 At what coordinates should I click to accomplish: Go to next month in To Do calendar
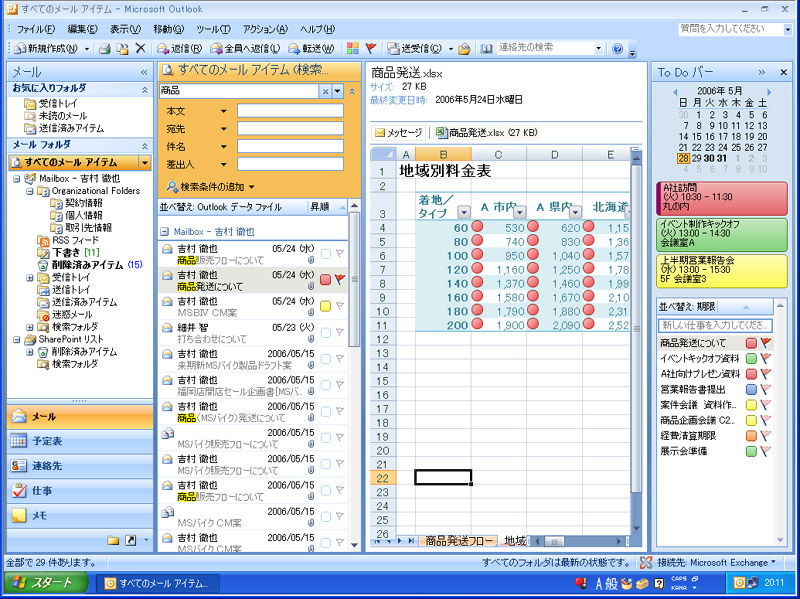coord(769,92)
